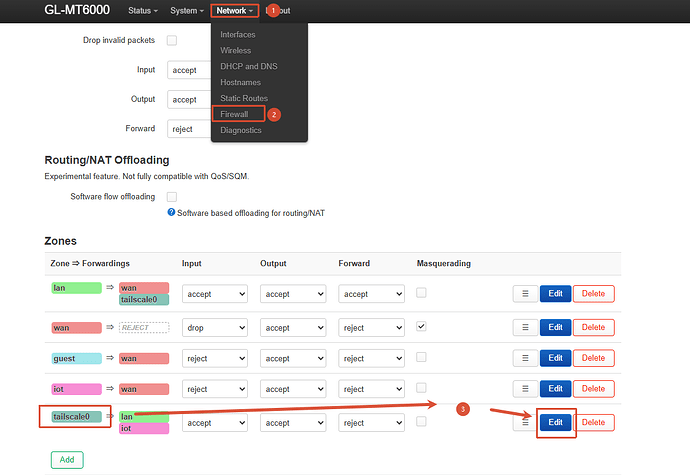Open Forward dropdown for lan zone

[371, 294]
